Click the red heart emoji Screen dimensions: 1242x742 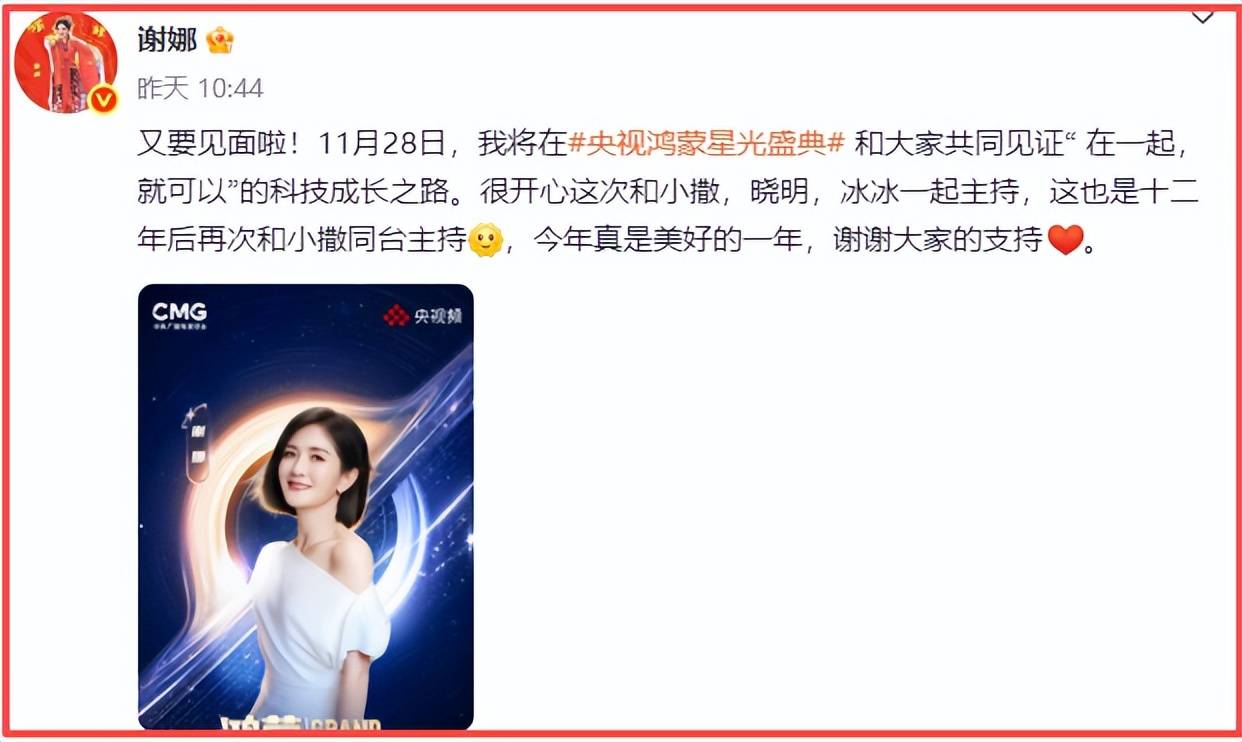tap(1066, 240)
